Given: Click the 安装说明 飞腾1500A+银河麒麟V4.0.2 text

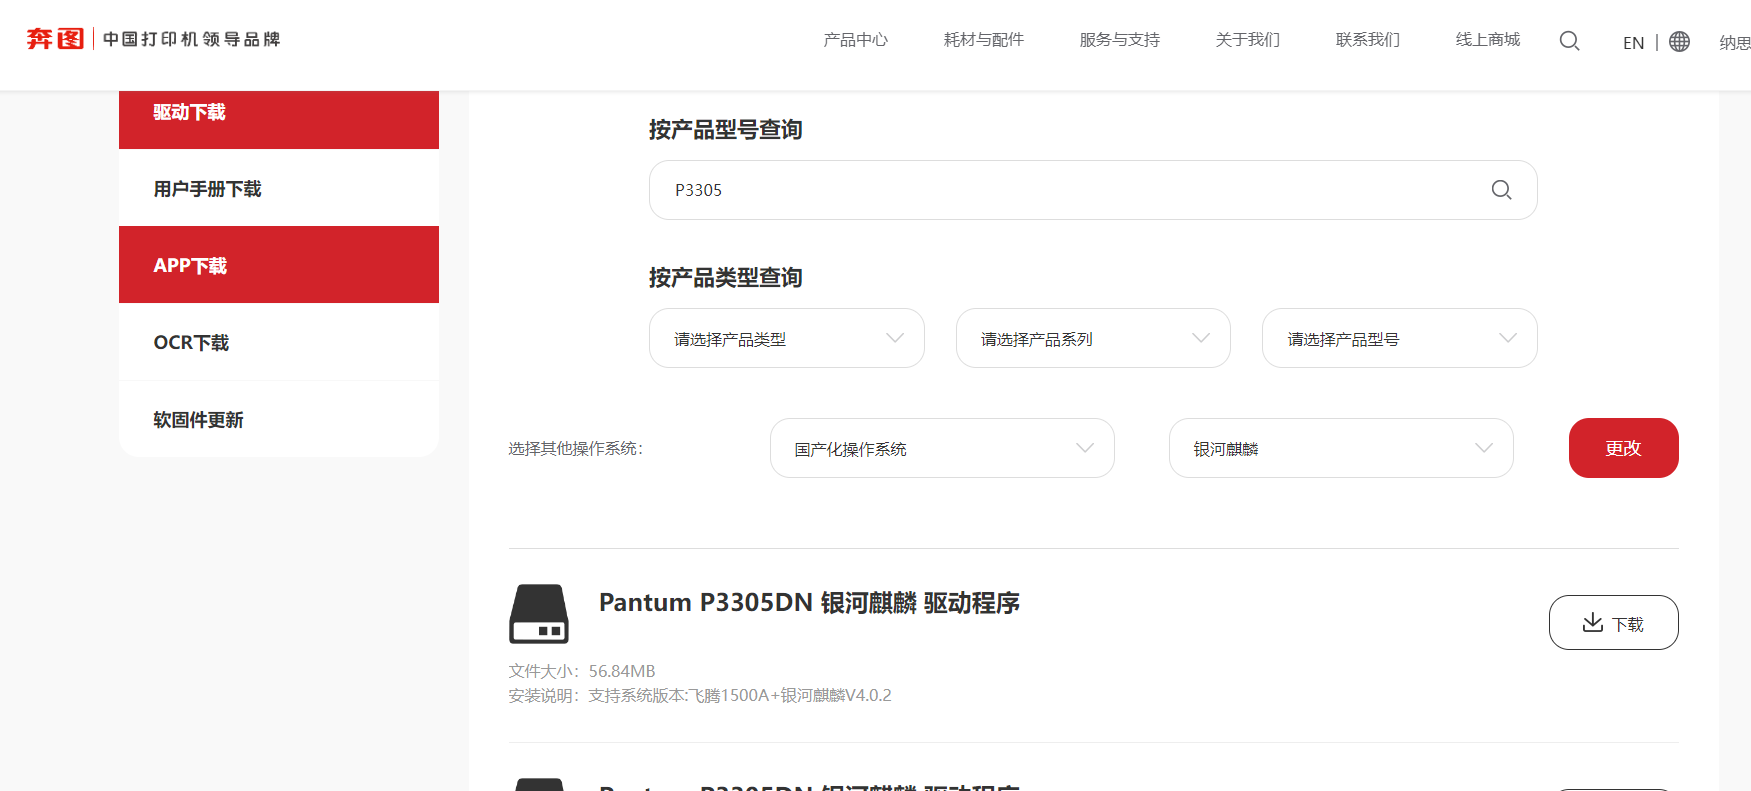Looking at the screenshot, I should 700,695.
